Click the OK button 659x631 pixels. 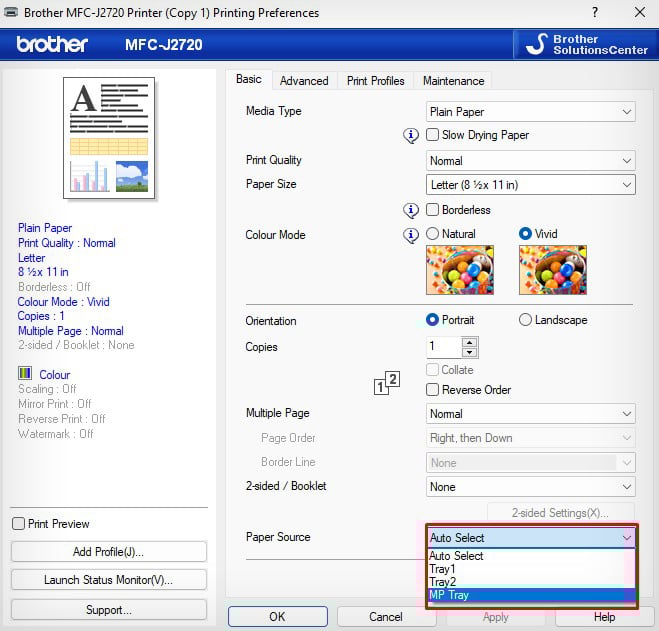click(278, 616)
